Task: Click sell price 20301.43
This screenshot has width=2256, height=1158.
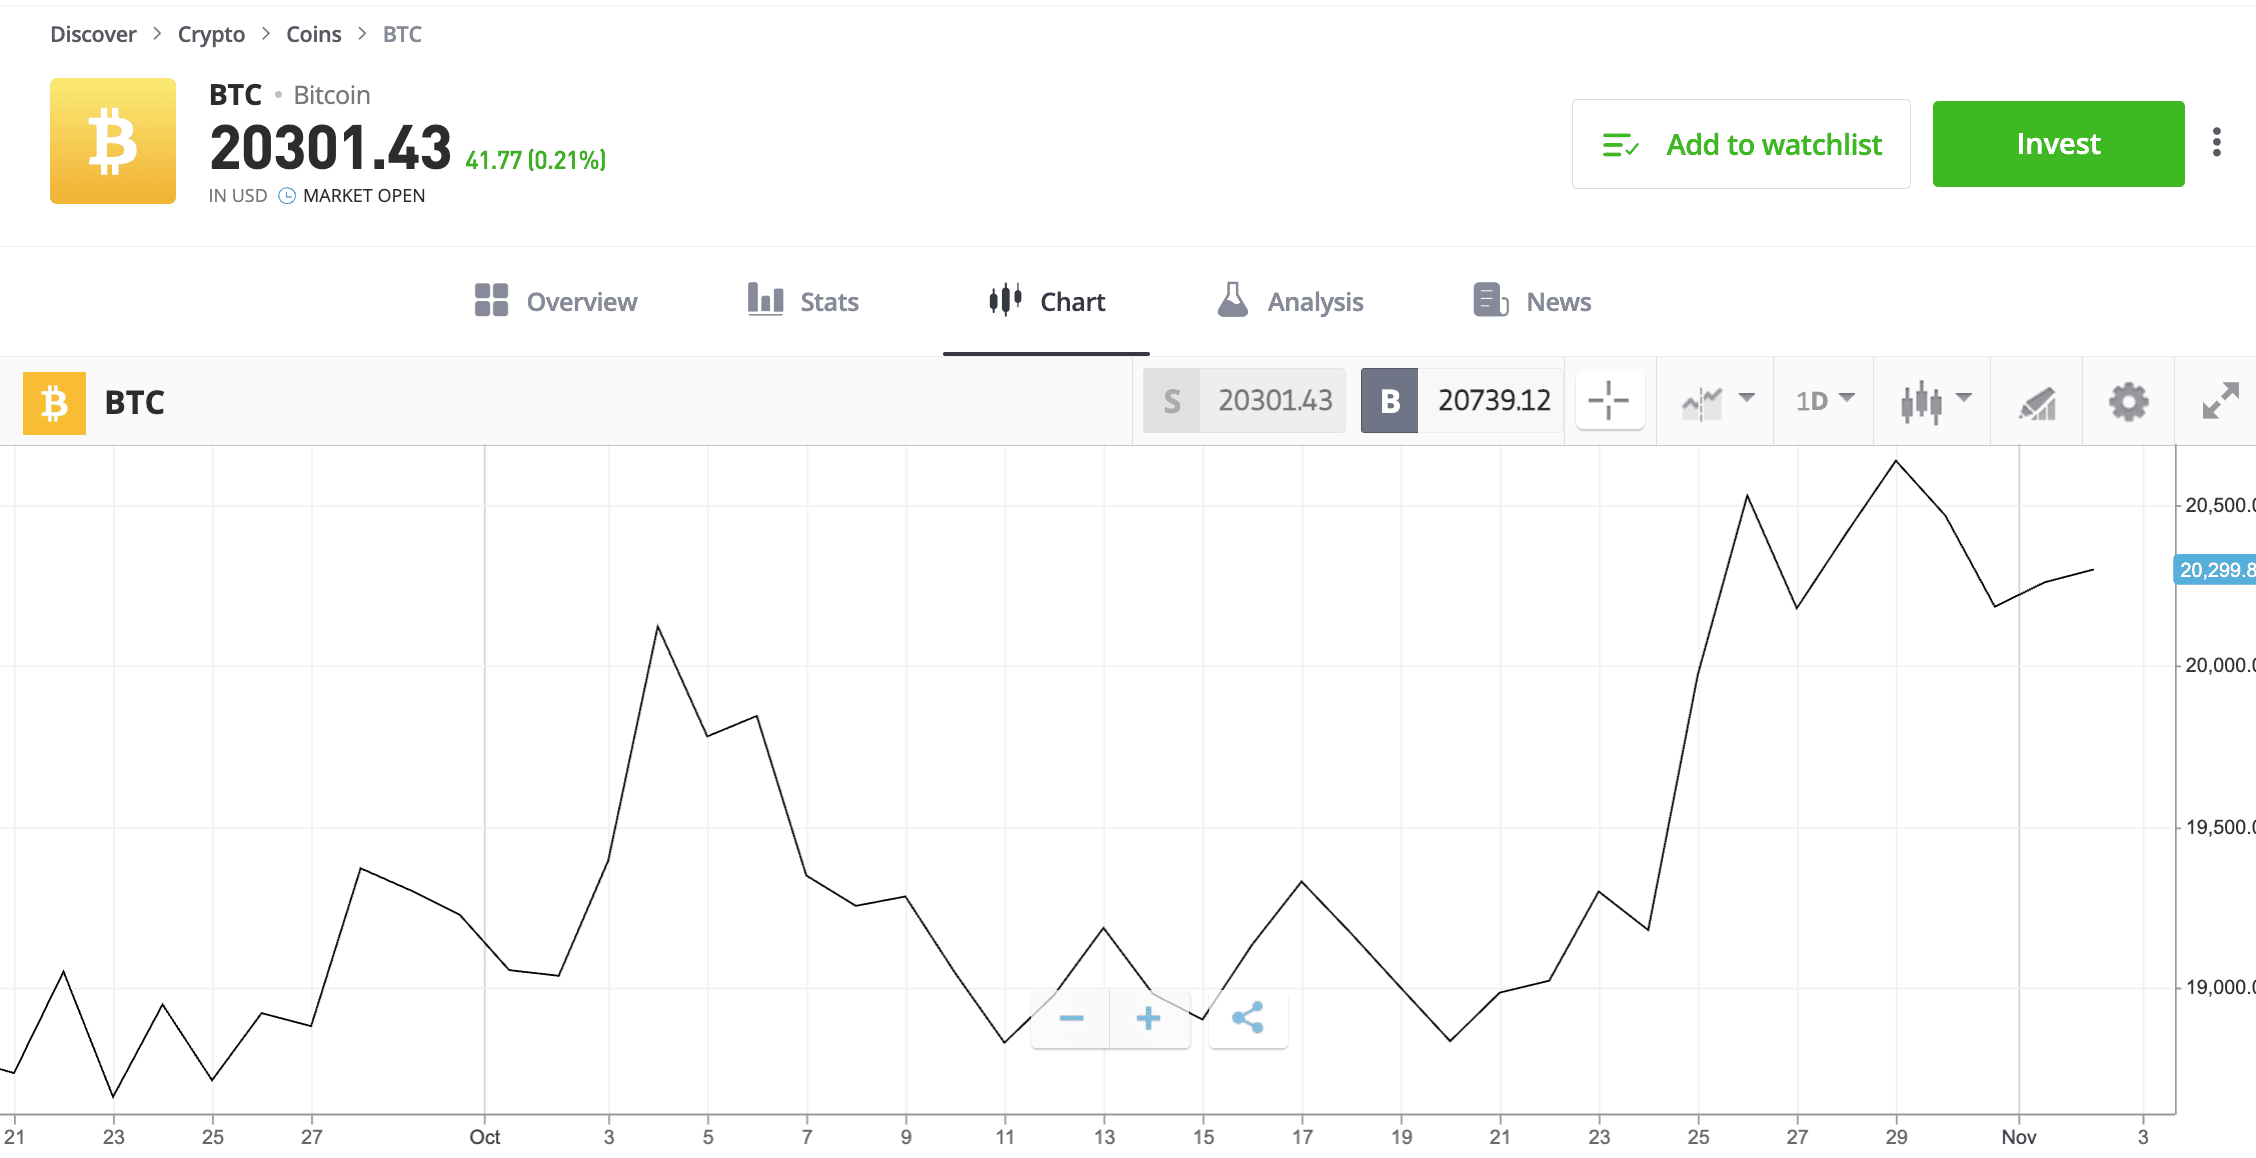Action: [x=1275, y=401]
